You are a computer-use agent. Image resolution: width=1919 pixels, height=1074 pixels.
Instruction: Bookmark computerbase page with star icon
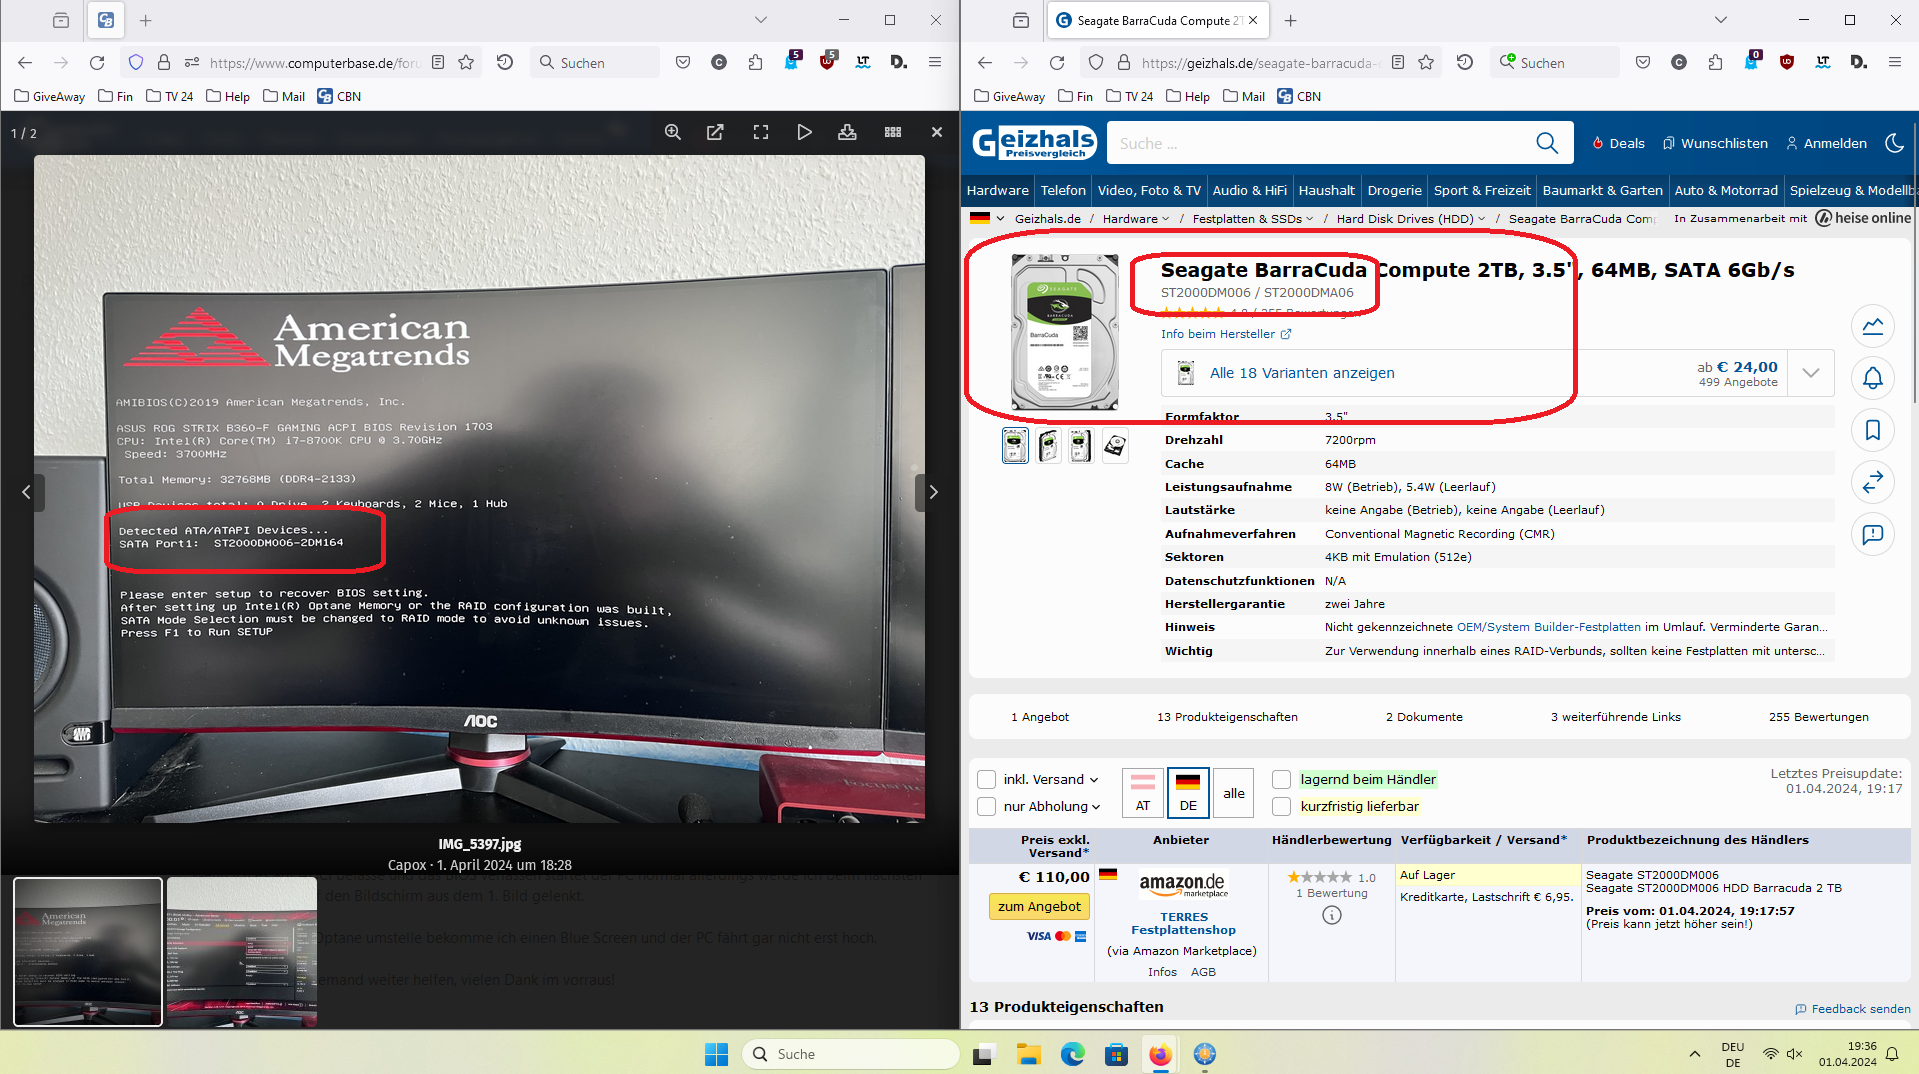pos(466,62)
